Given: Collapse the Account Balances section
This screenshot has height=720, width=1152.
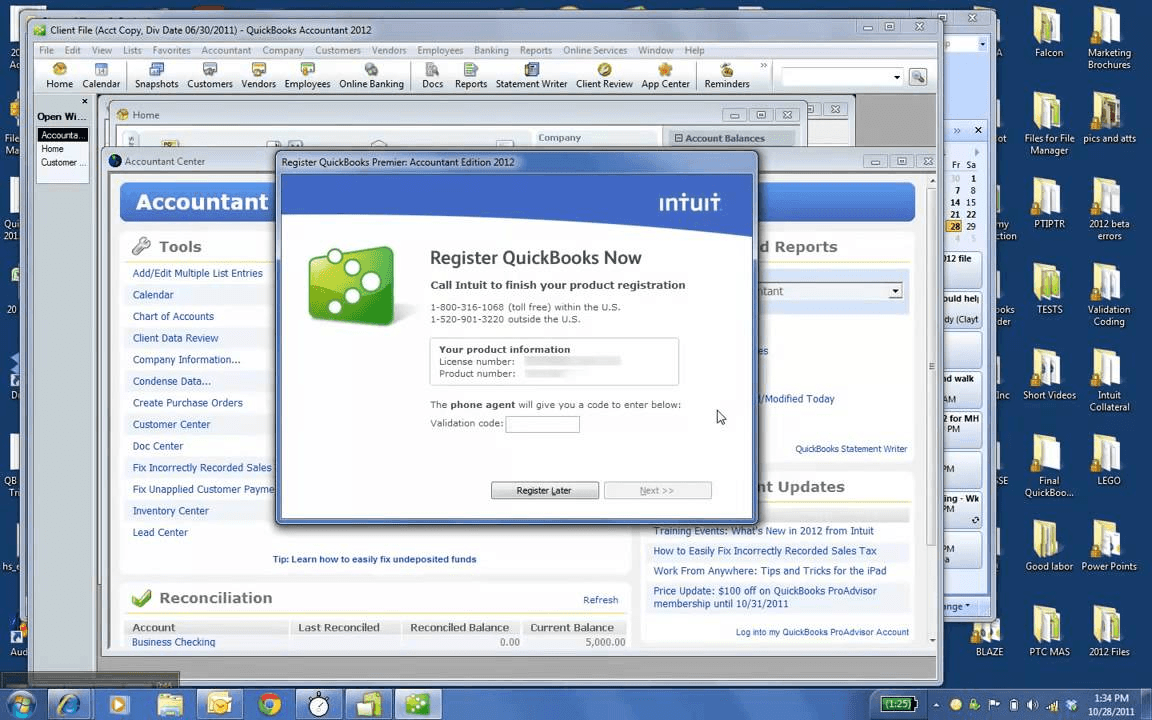Looking at the screenshot, I should click(678, 138).
